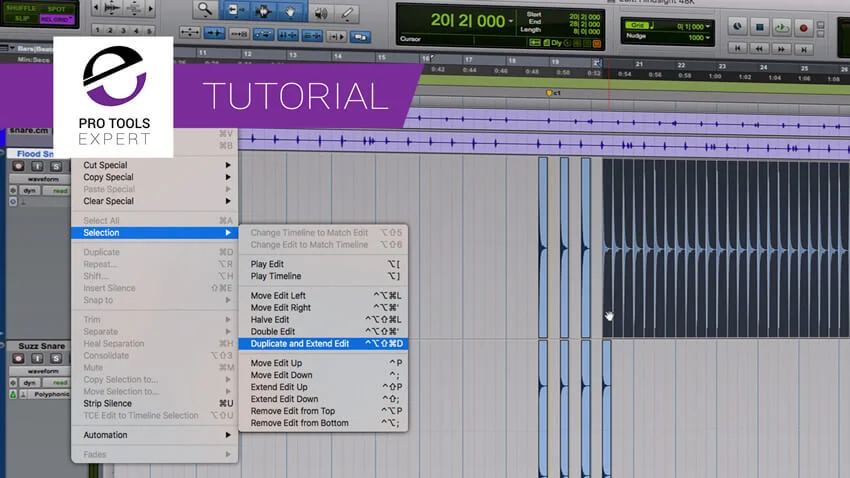The width and height of the screenshot is (850, 478).
Task: Choose Strip Silence from Edit menu
Action: click(154, 403)
